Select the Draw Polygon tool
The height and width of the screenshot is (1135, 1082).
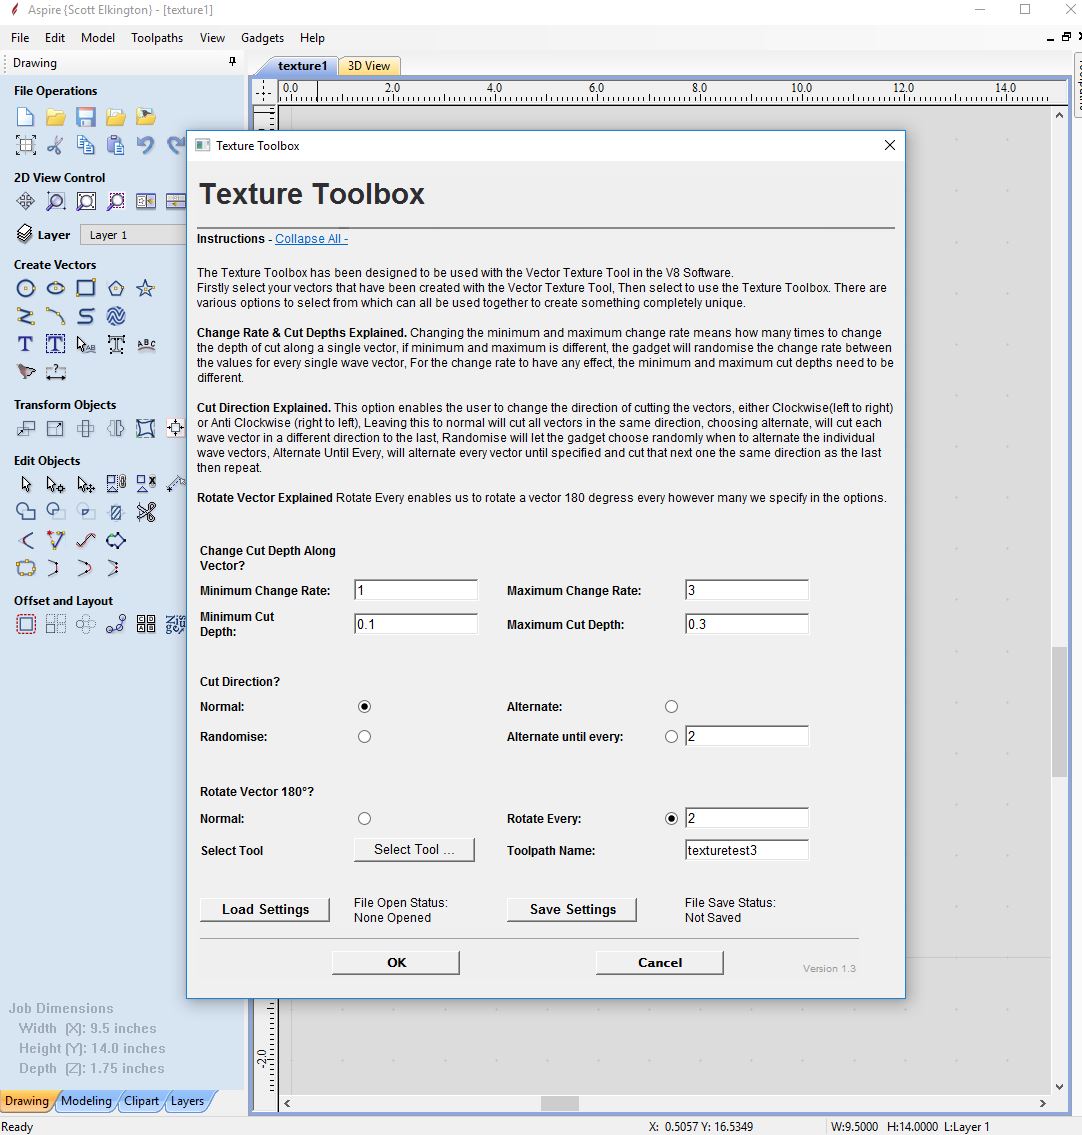click(116, 288)
